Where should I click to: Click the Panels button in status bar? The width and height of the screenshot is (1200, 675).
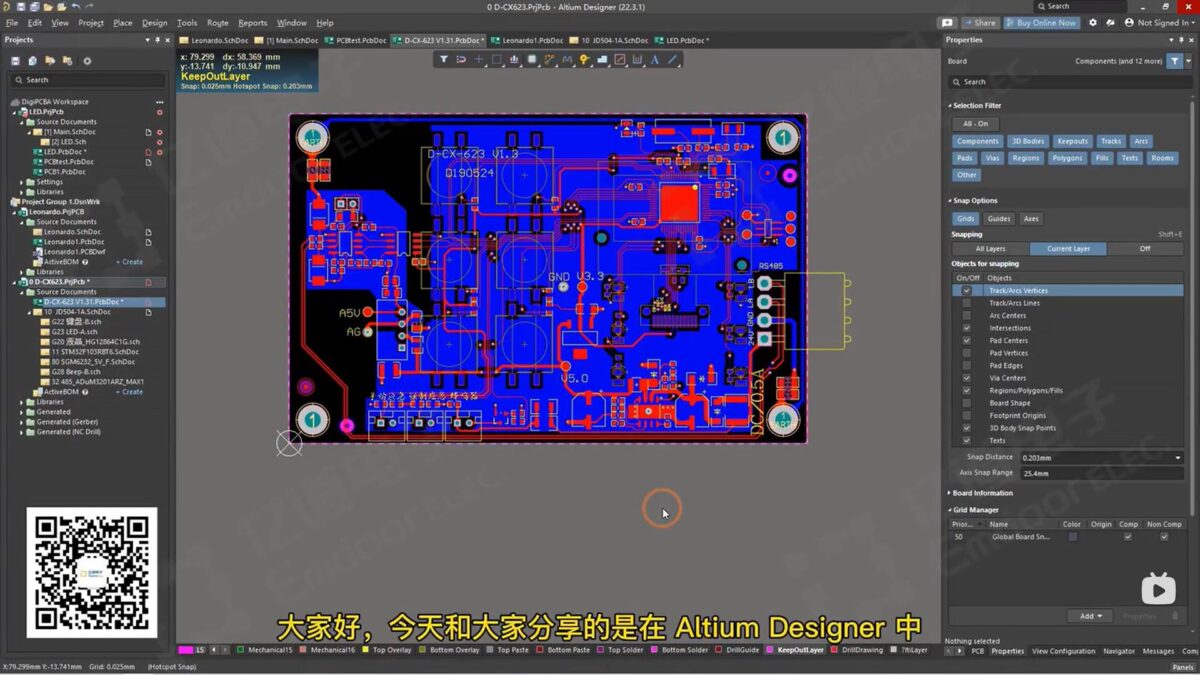(x=1183, y=667)
